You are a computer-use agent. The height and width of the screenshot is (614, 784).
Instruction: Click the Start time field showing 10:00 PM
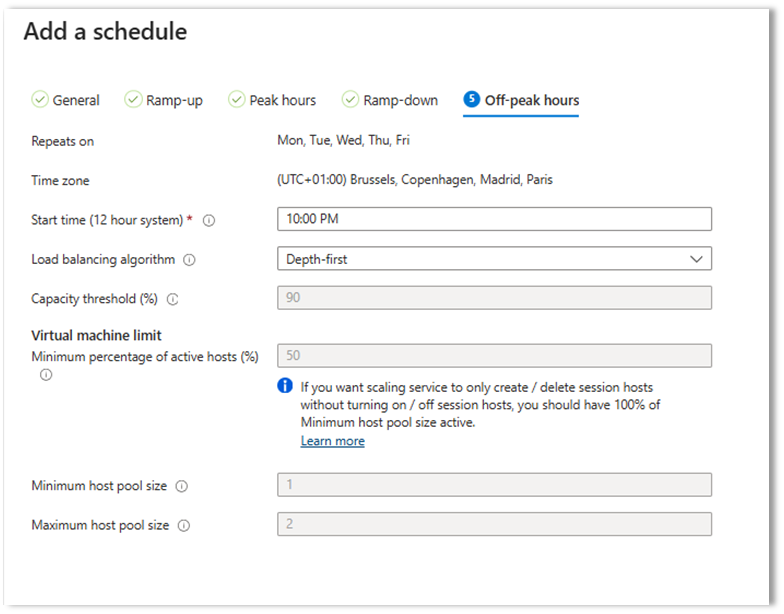pyautogui.click(x=493, y=219)
